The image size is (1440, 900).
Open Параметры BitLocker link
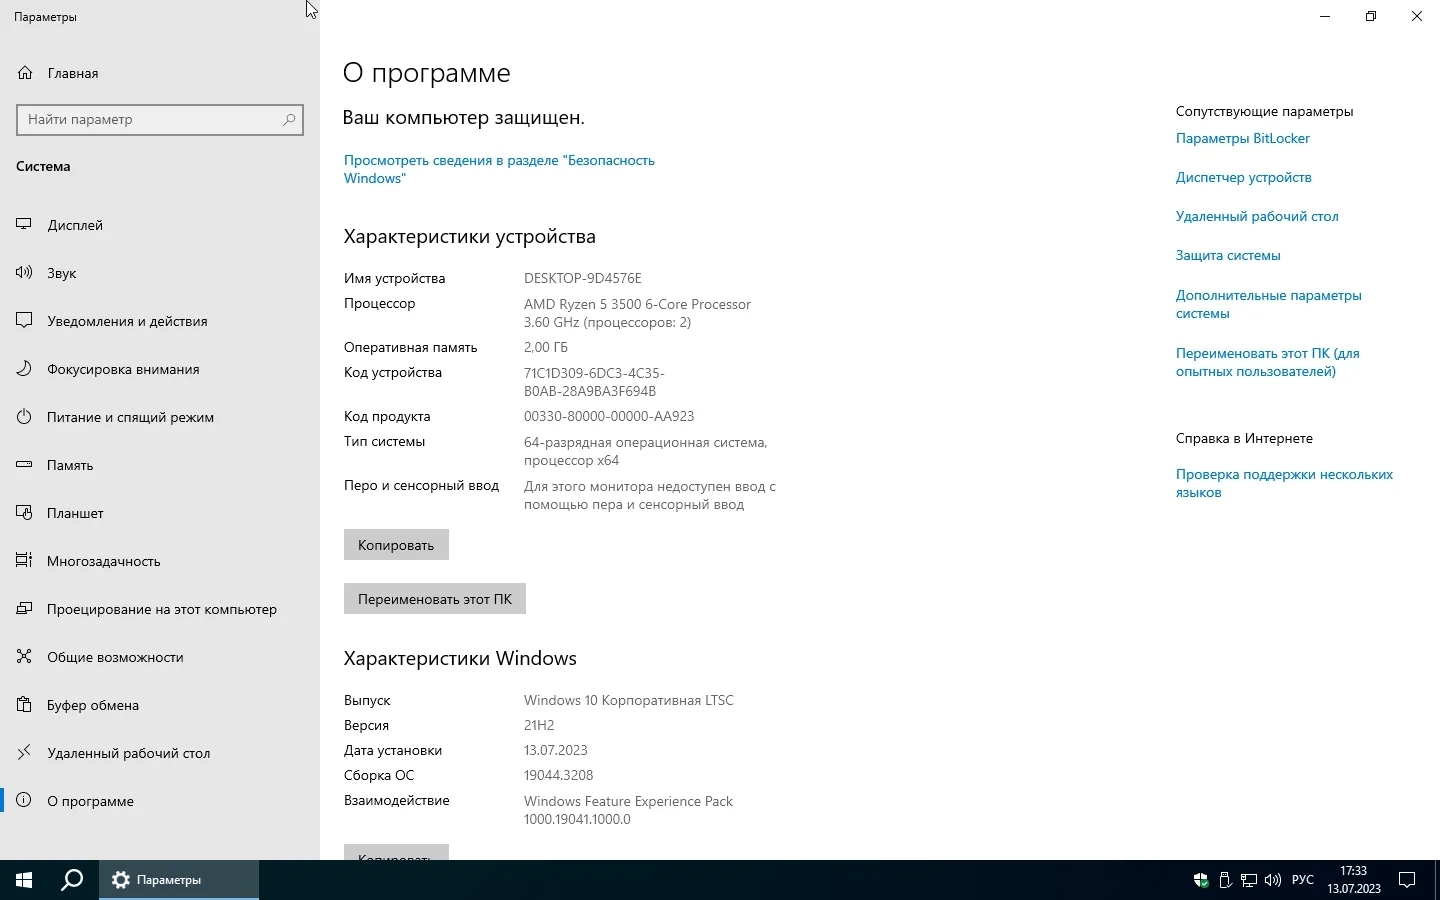tap(1243, 139)
